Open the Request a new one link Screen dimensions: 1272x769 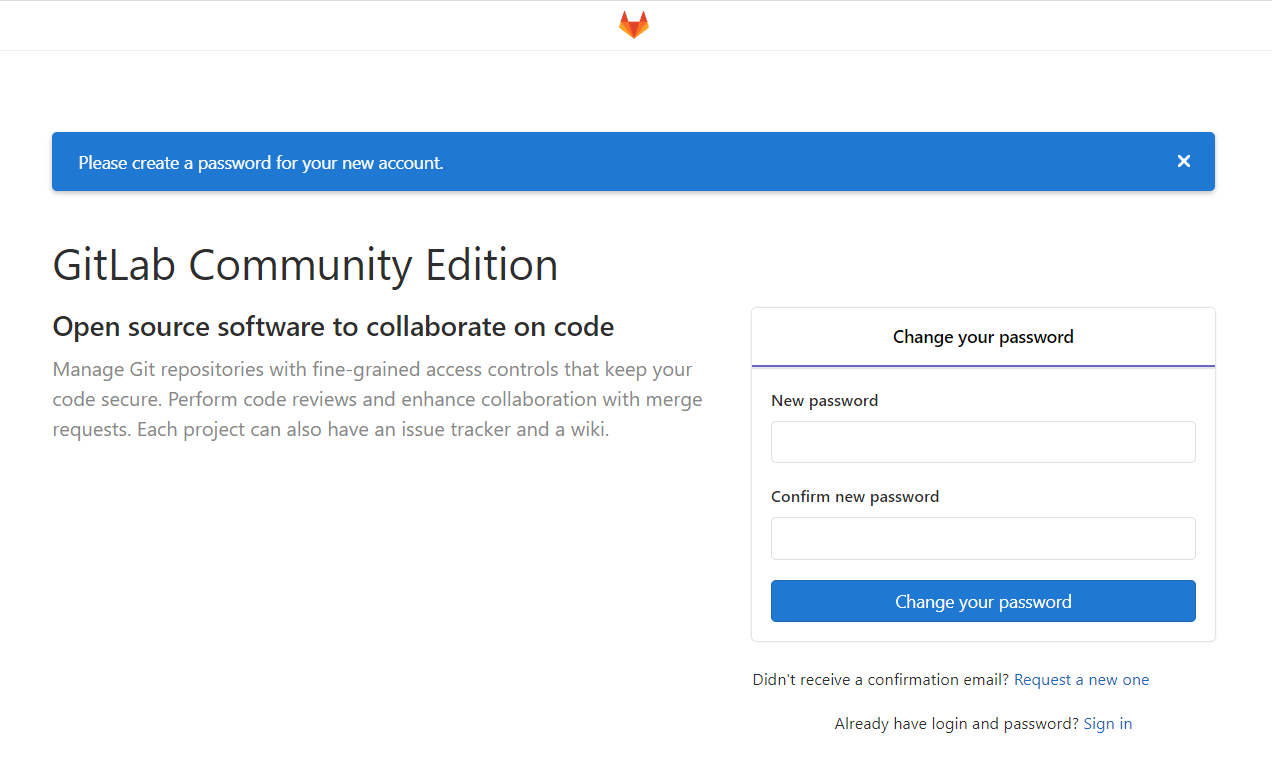coord(1082,680)
